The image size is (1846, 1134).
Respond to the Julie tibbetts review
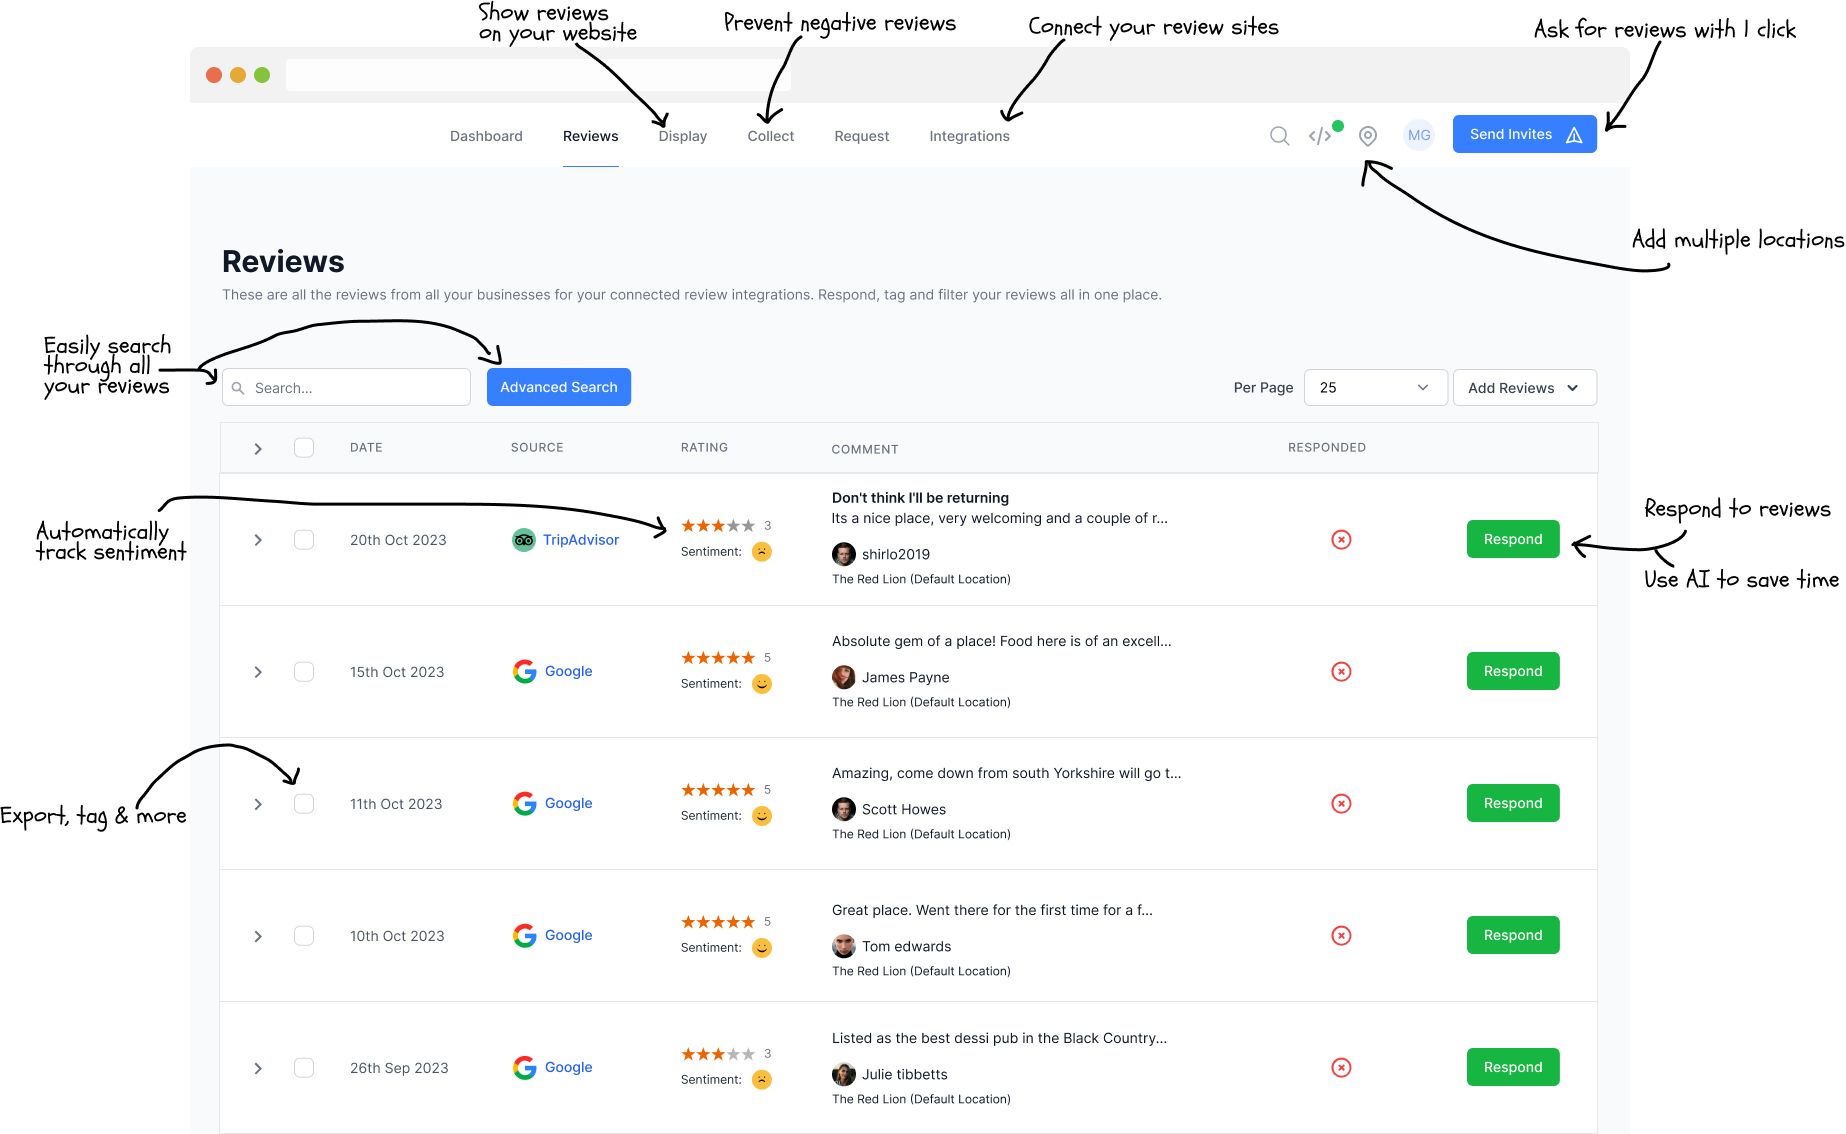[1512, 1067]
